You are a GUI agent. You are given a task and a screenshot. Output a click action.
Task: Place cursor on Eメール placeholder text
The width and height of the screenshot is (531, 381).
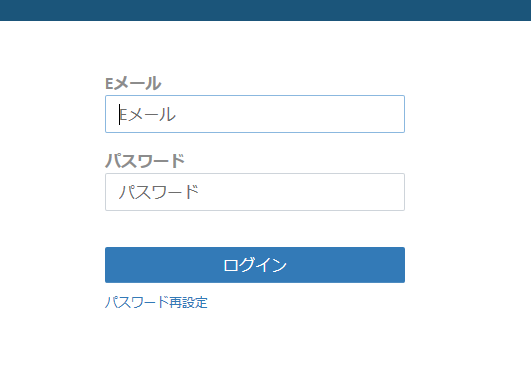[147, 114]
